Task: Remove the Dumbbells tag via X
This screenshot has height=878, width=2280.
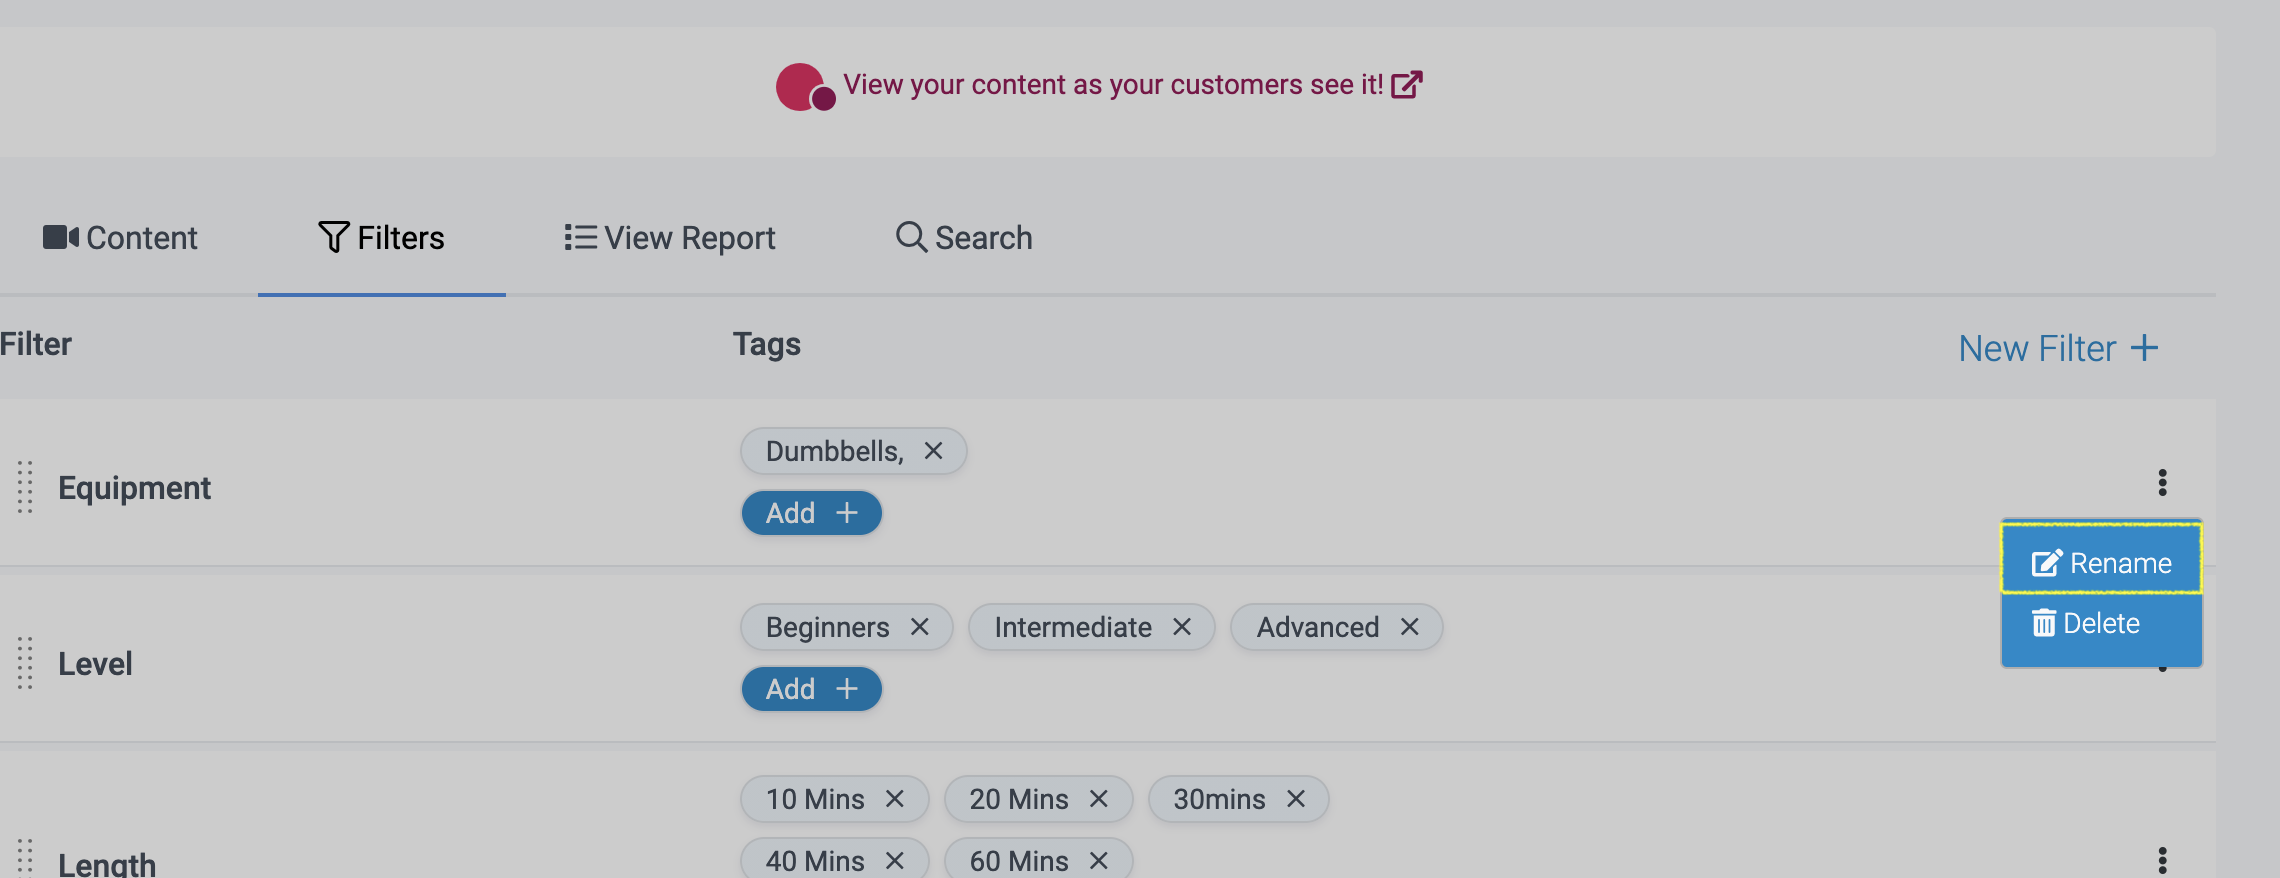Action: (x=933, y=451)
